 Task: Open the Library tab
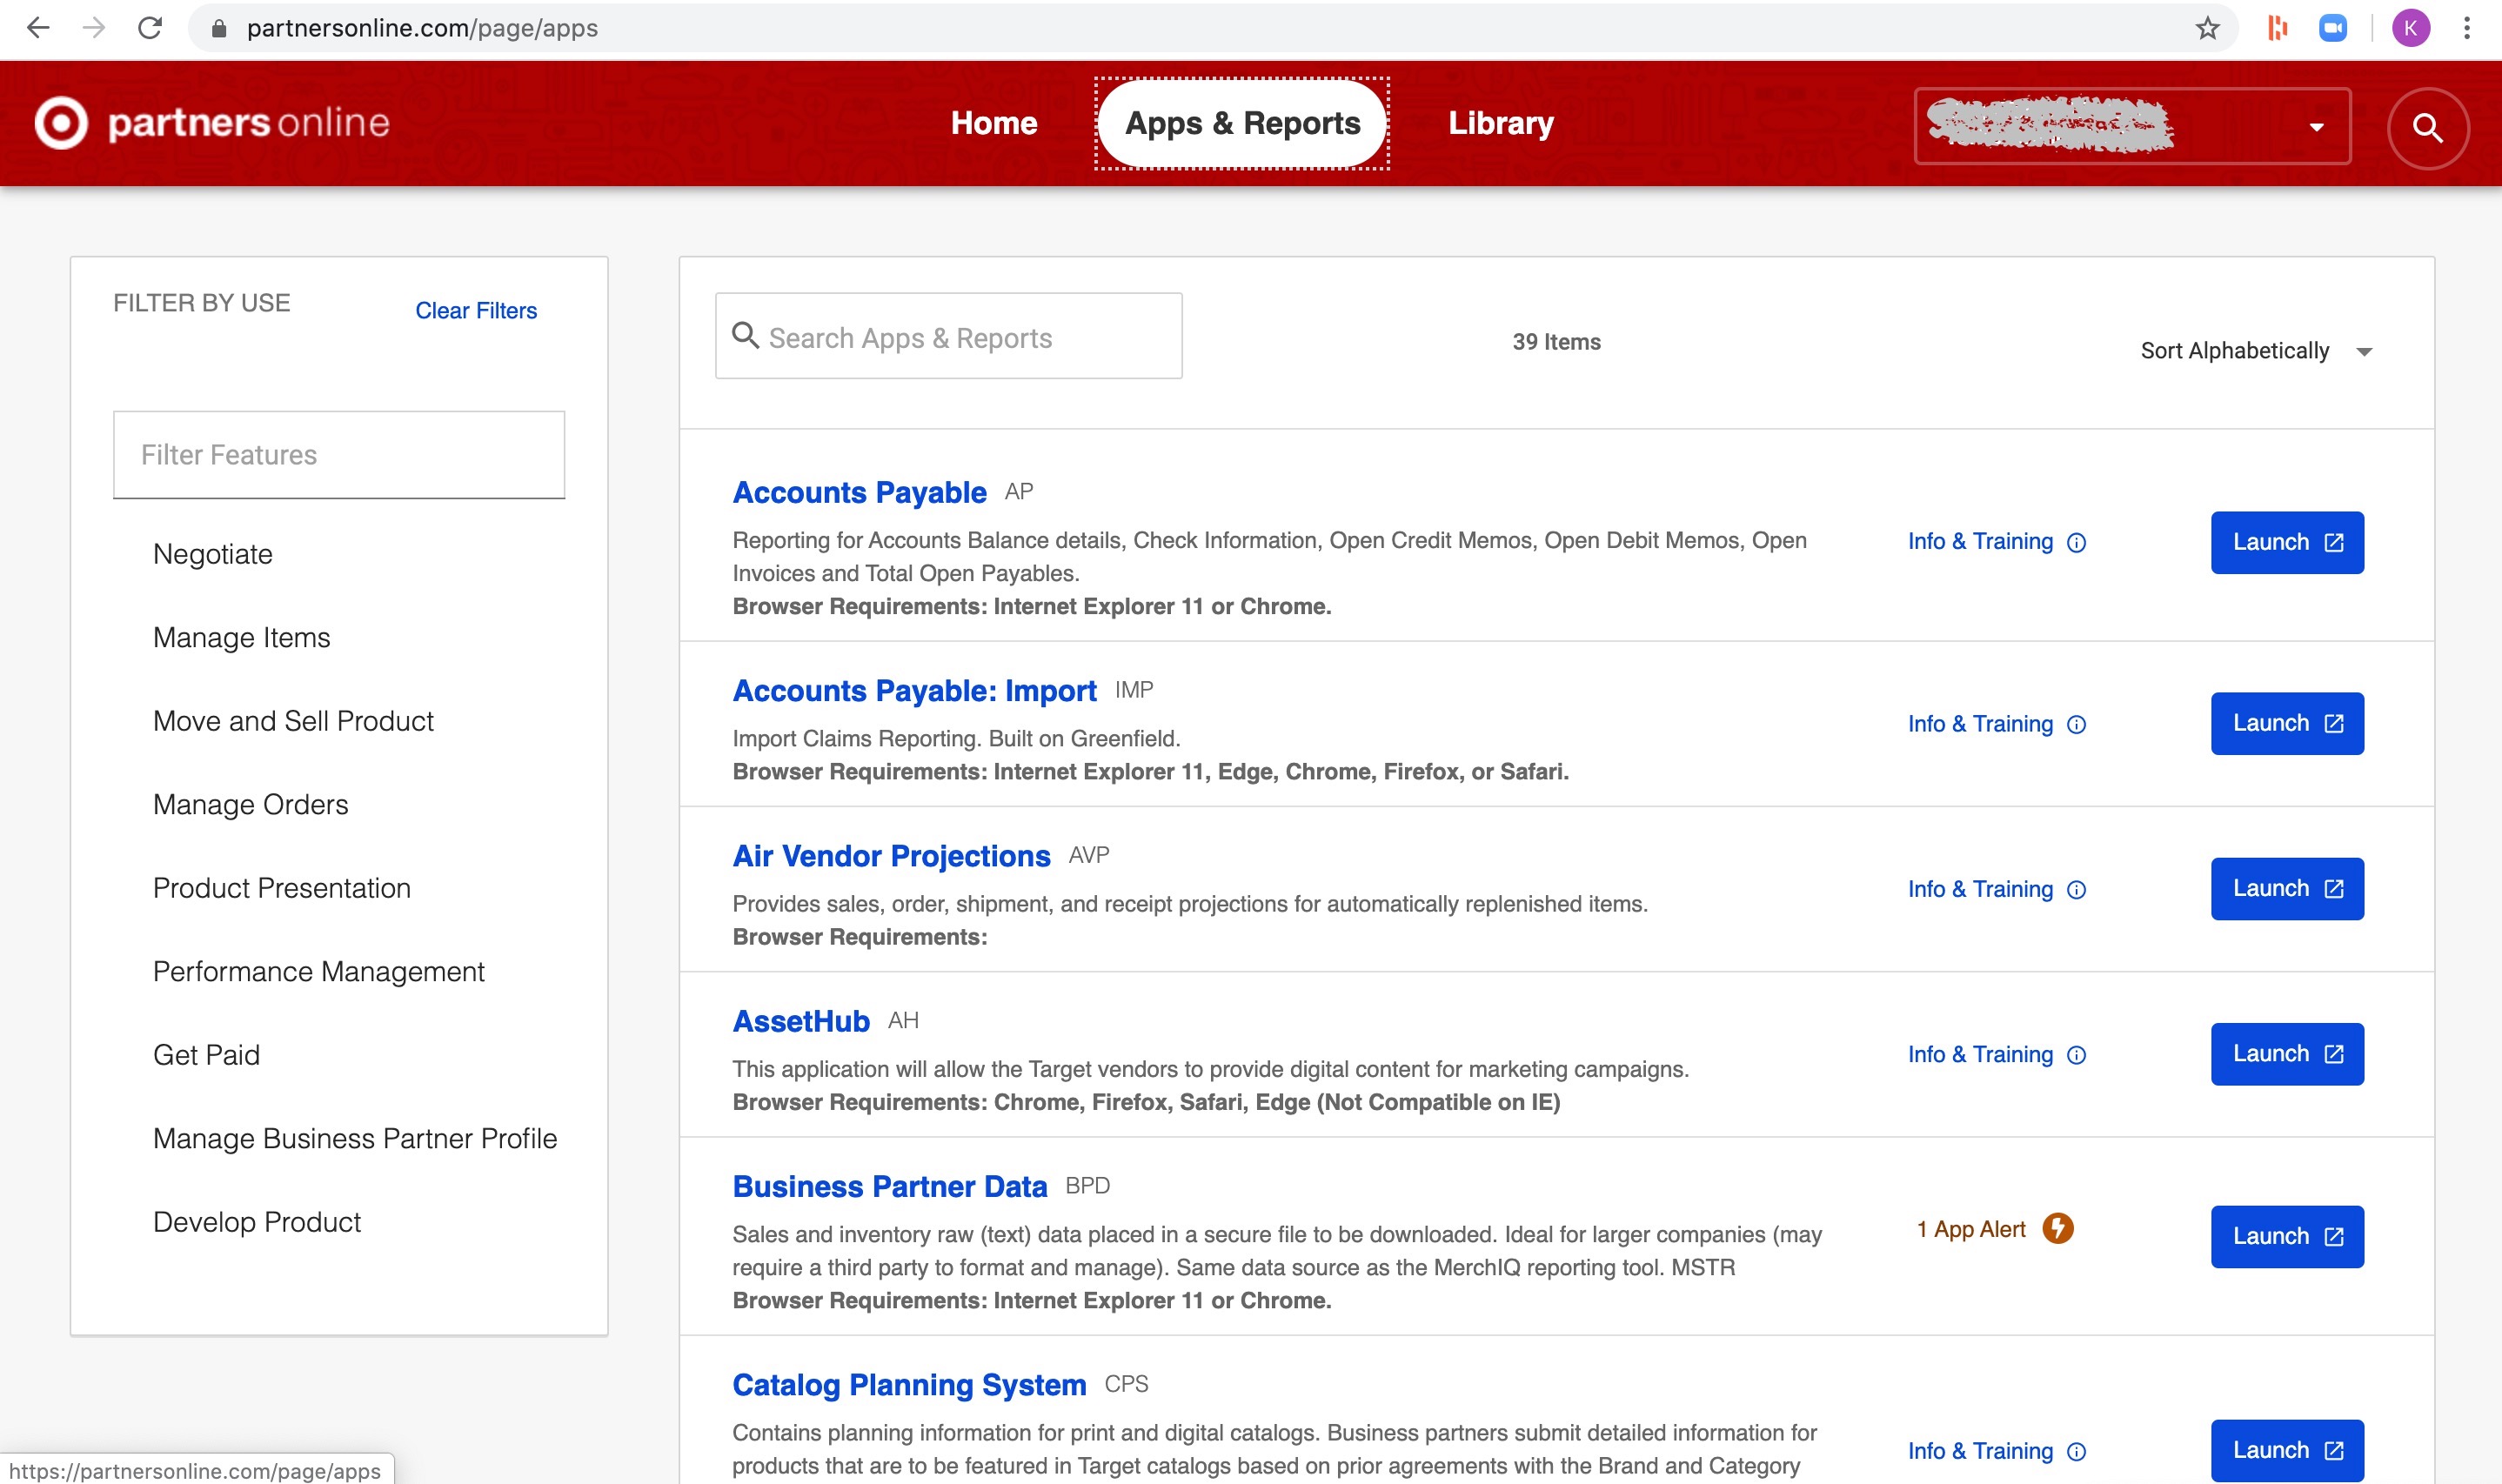[1500, 123]
